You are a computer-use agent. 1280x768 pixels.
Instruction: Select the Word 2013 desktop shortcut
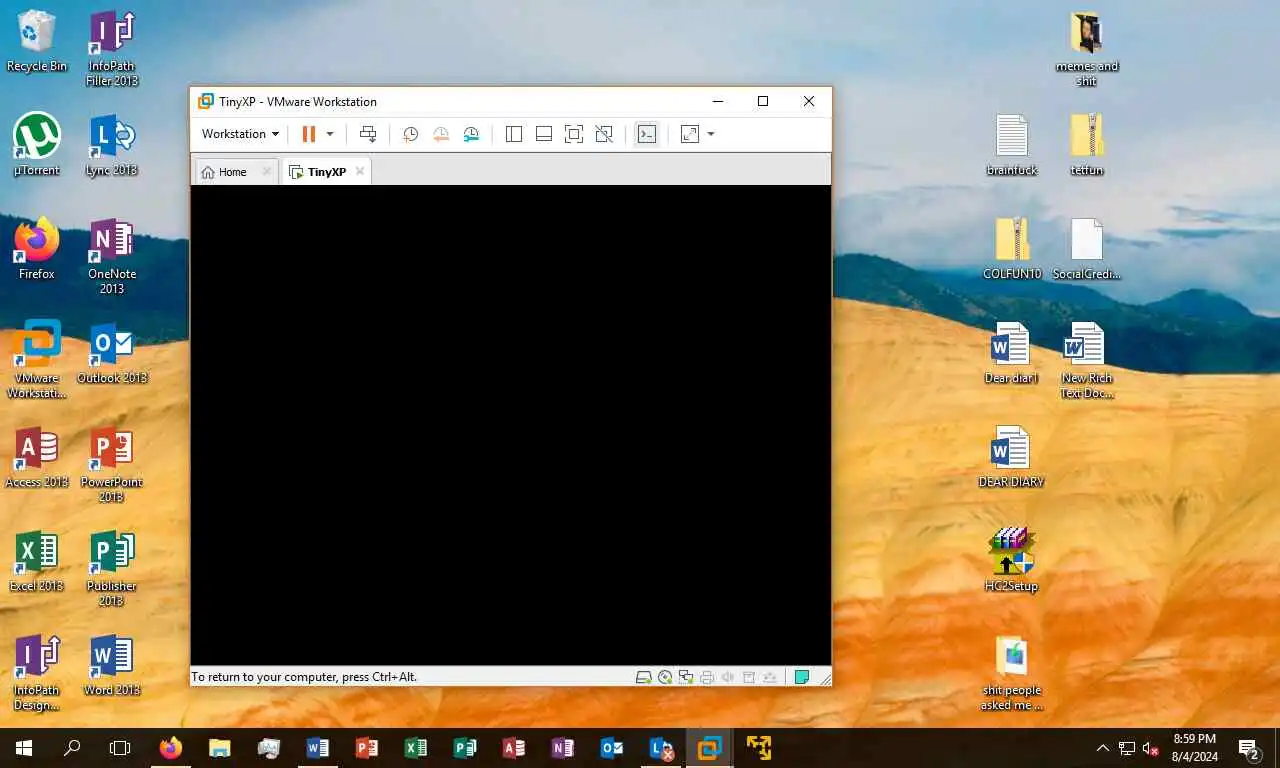click(x=112, y=665)
